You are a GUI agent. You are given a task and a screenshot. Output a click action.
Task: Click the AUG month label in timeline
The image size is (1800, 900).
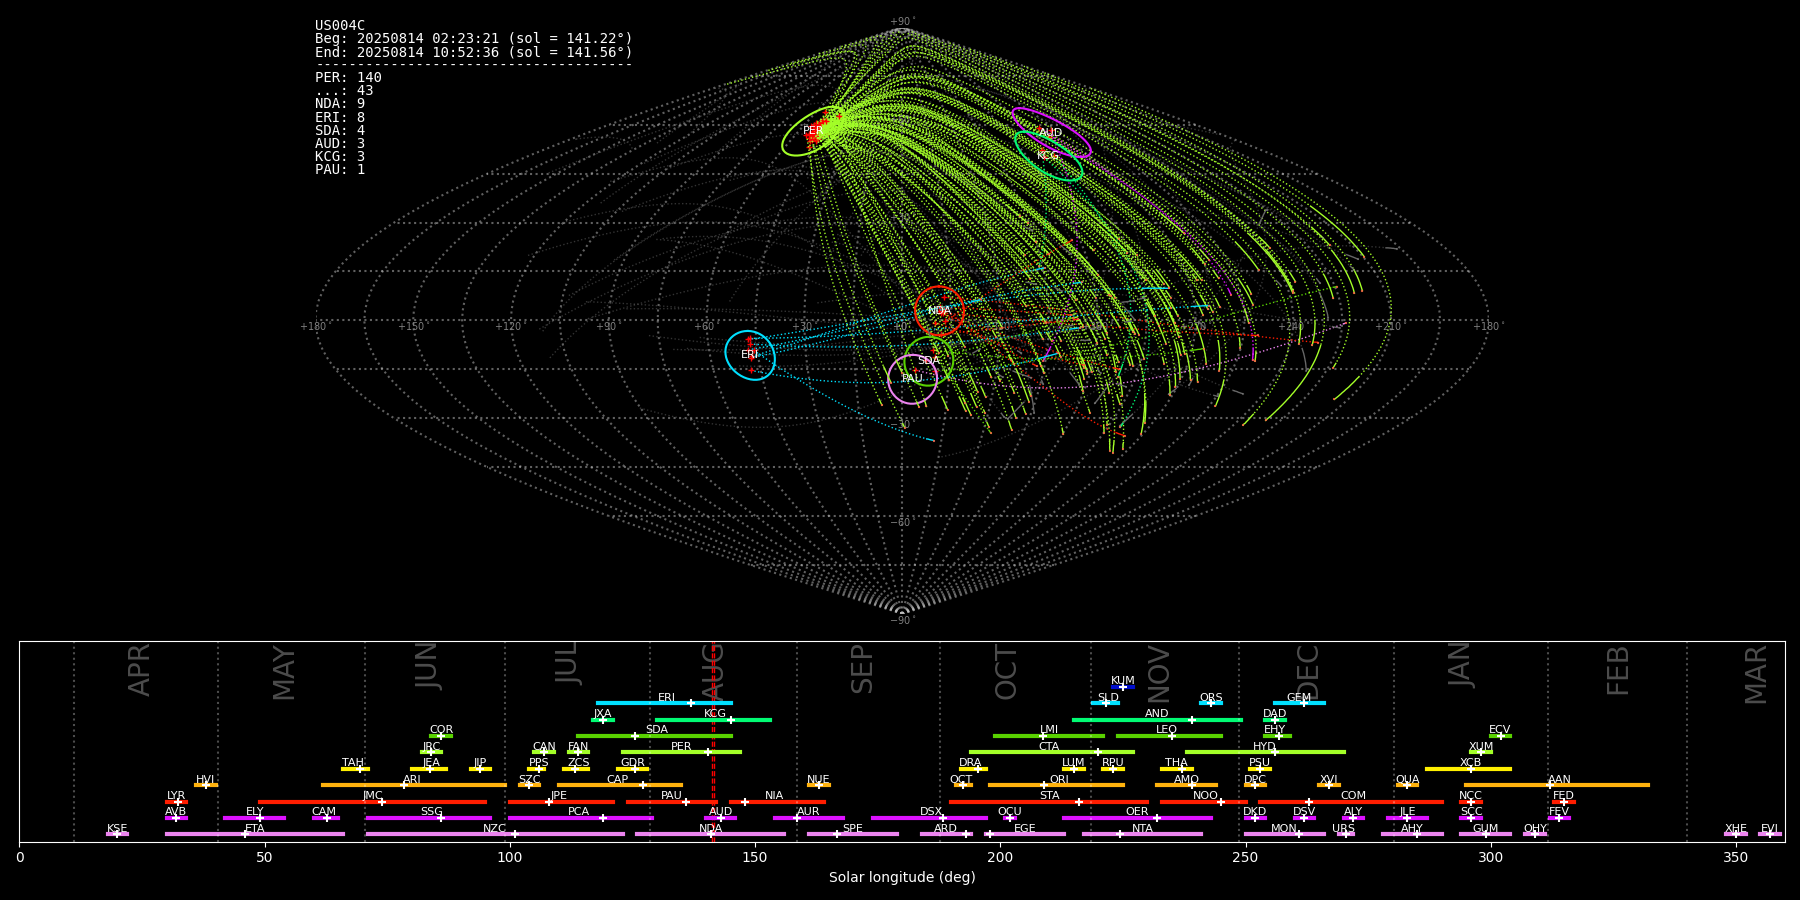tap(712, 672)
